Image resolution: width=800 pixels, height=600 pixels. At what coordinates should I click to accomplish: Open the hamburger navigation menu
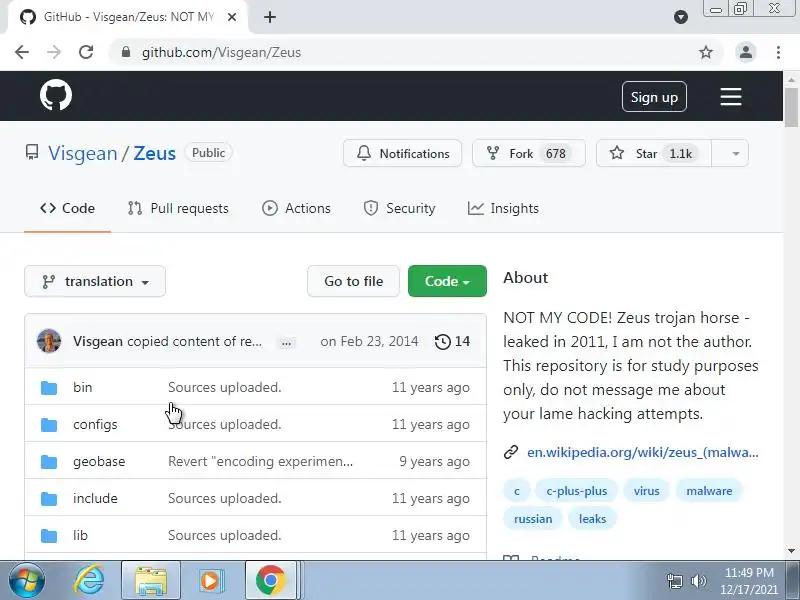tap(731, 96)
